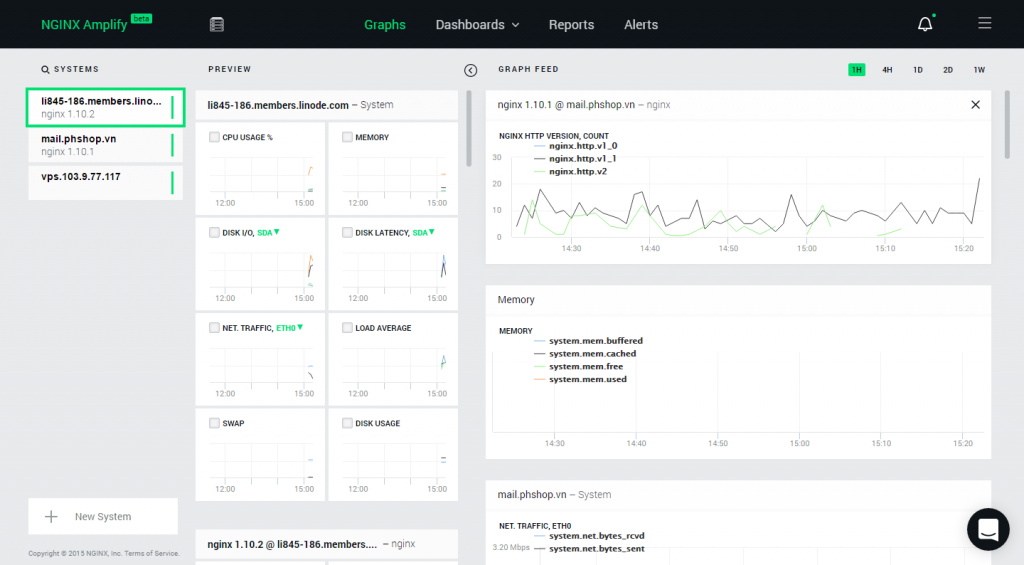Click the Load Average preview thumbnail graph

point(394,370)
